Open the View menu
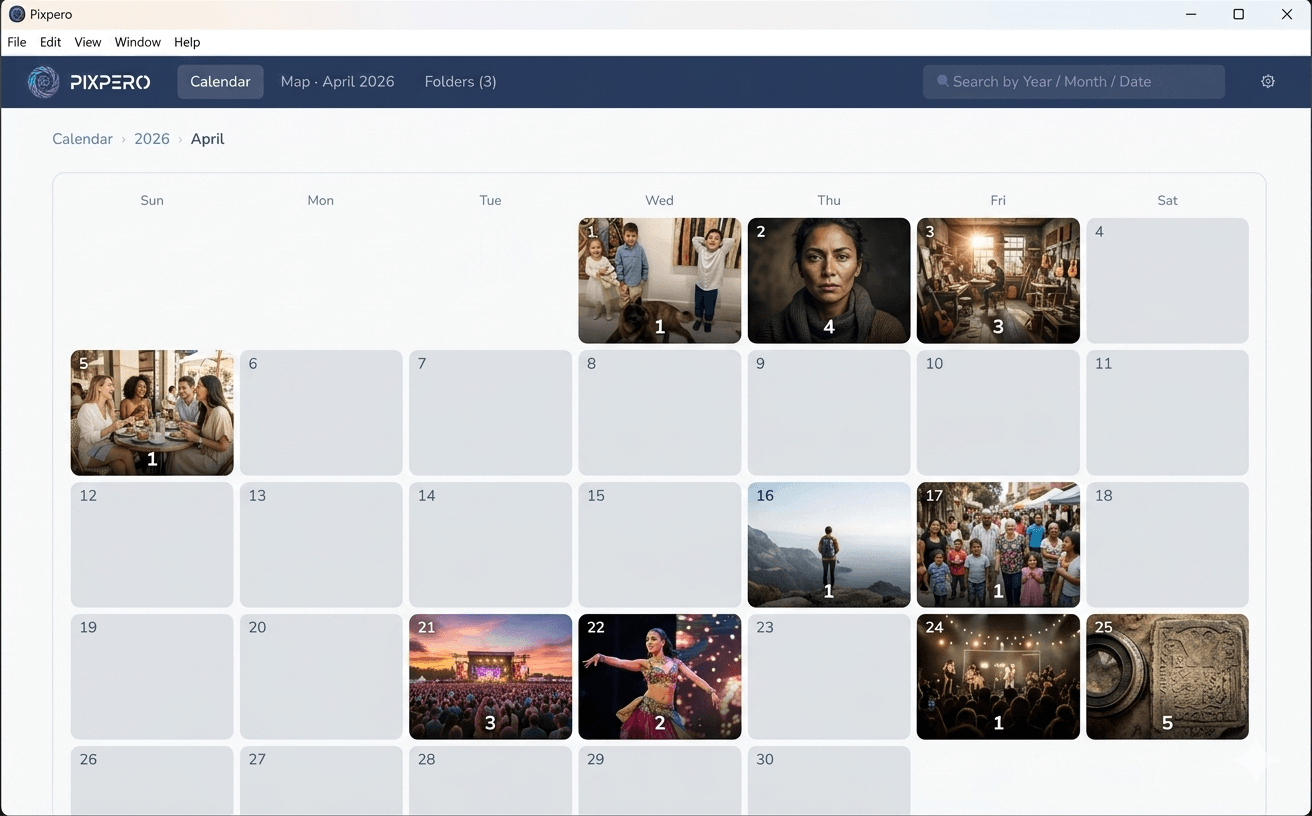This screenshot has width=1312, height=816. tap(88, 42)
